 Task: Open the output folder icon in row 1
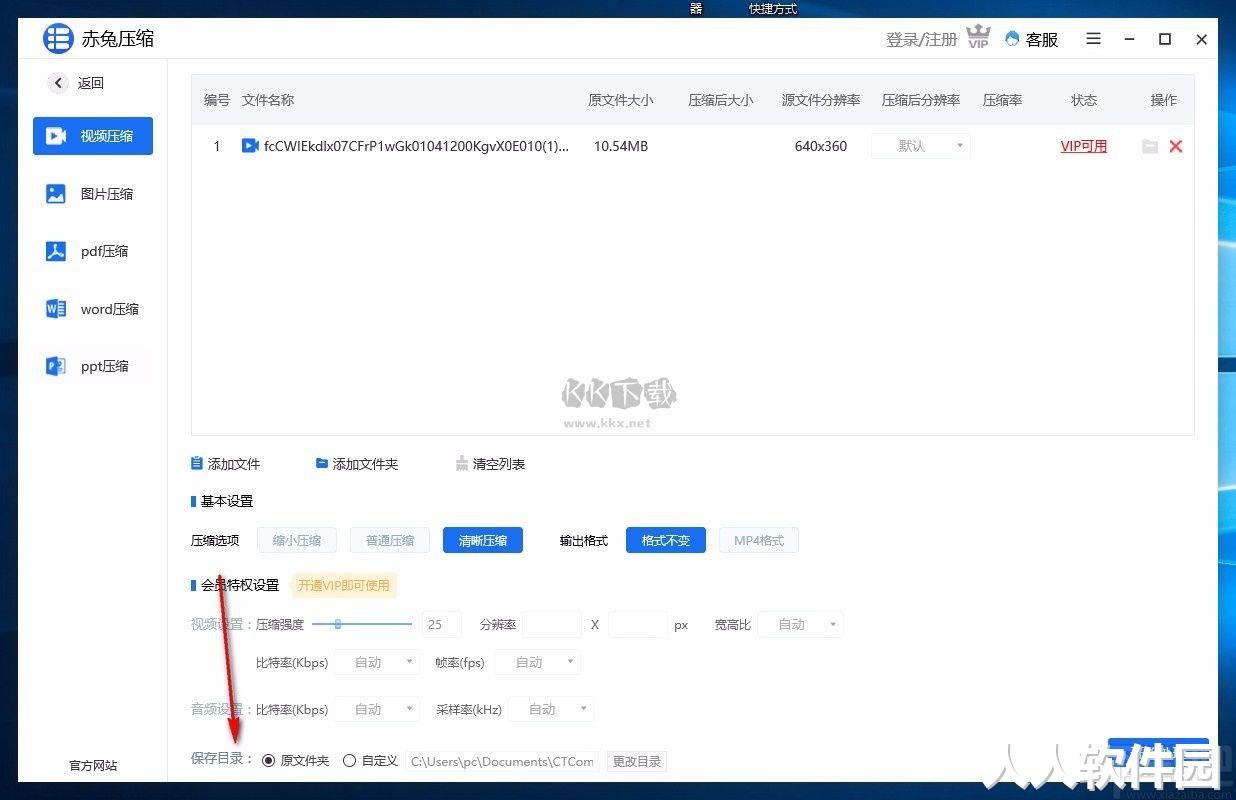tap(1150, 146)
